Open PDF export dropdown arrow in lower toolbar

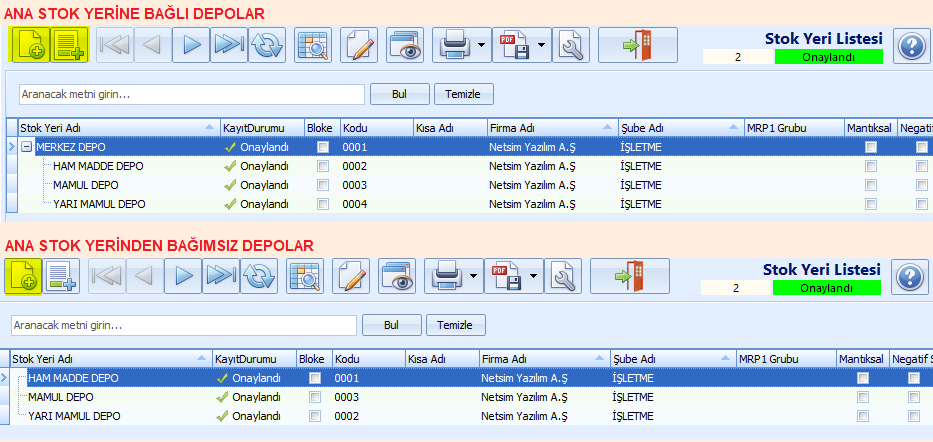(534, 276)
